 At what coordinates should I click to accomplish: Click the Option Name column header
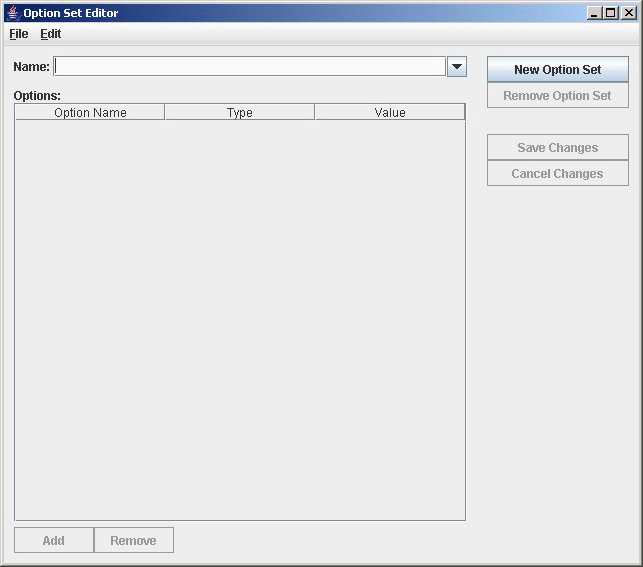90,112
